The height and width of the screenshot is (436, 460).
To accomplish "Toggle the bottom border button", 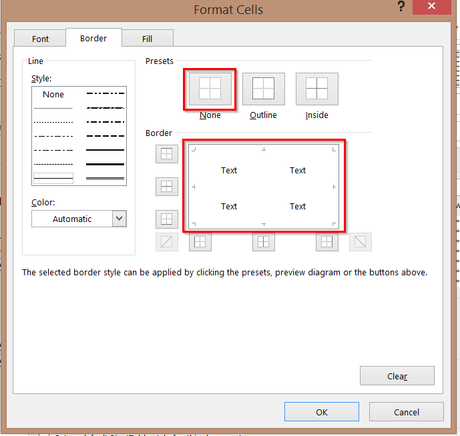I will click(x=166, y=219).
